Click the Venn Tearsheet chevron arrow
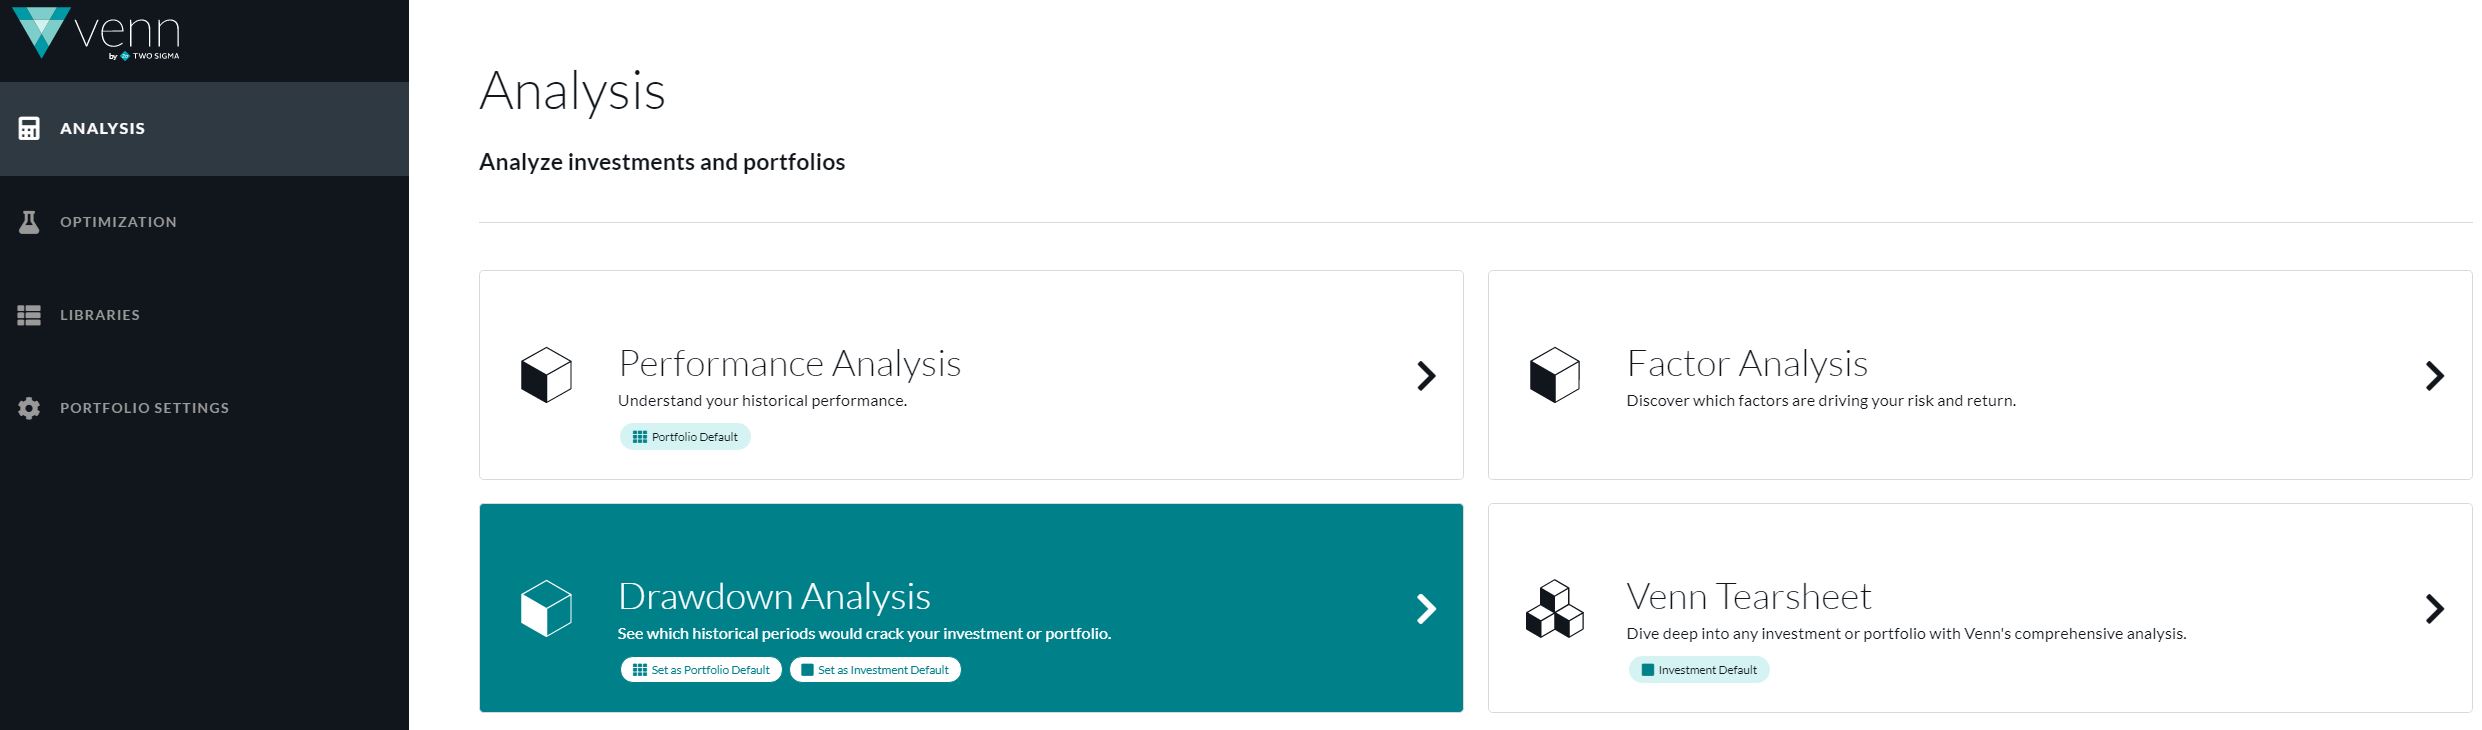The image size is (2482, 730). (x=2434, y=609)
